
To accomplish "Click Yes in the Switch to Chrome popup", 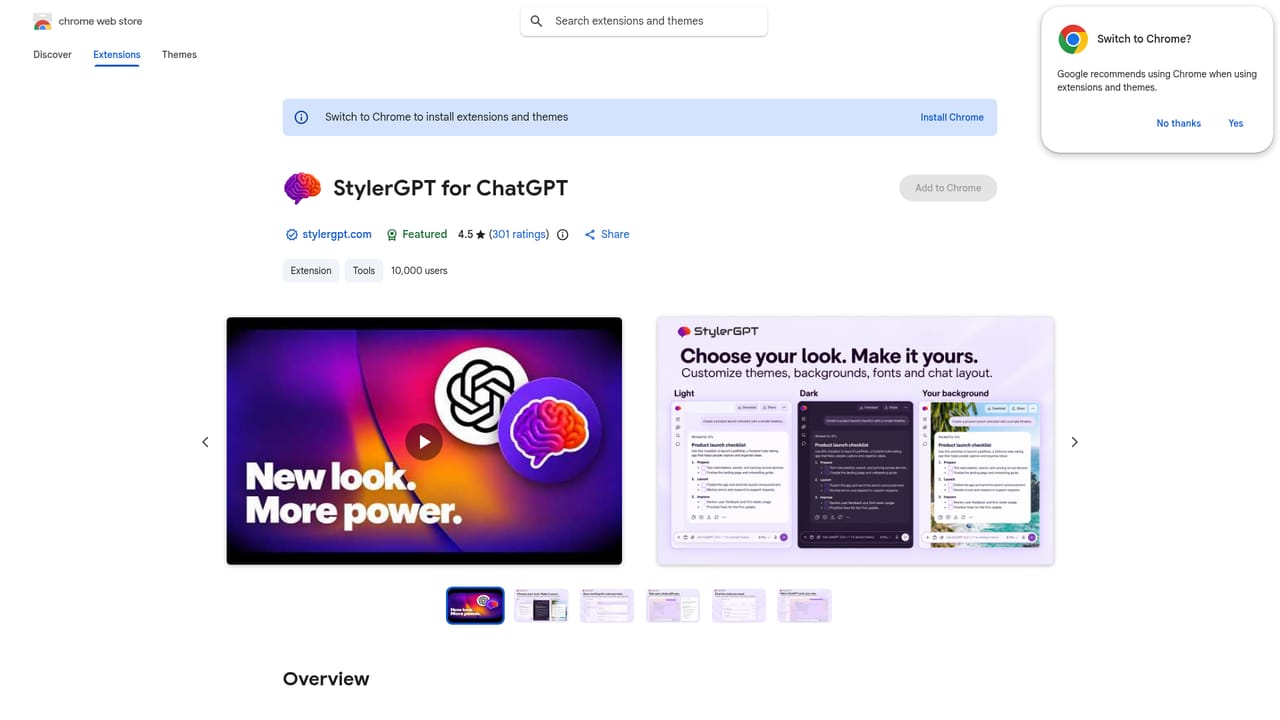I will point(1236,123).
